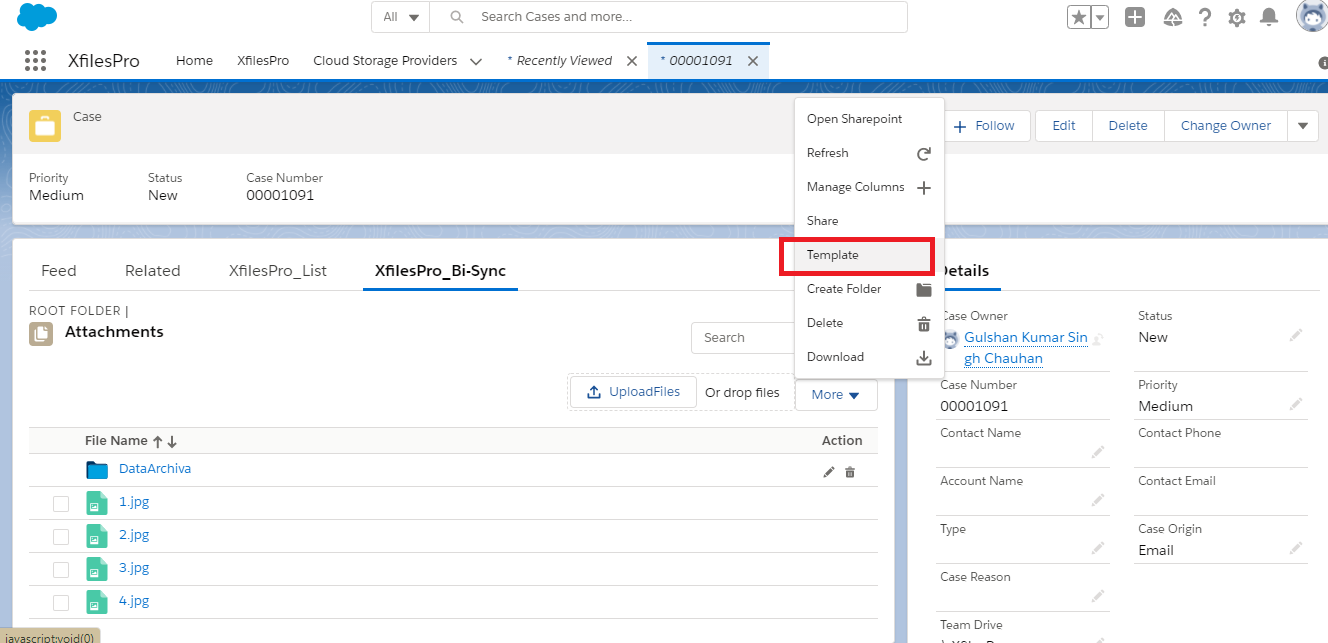Switch to the Feed tab
Viewport: 1328px width, 643px height.
coord(59,271)
